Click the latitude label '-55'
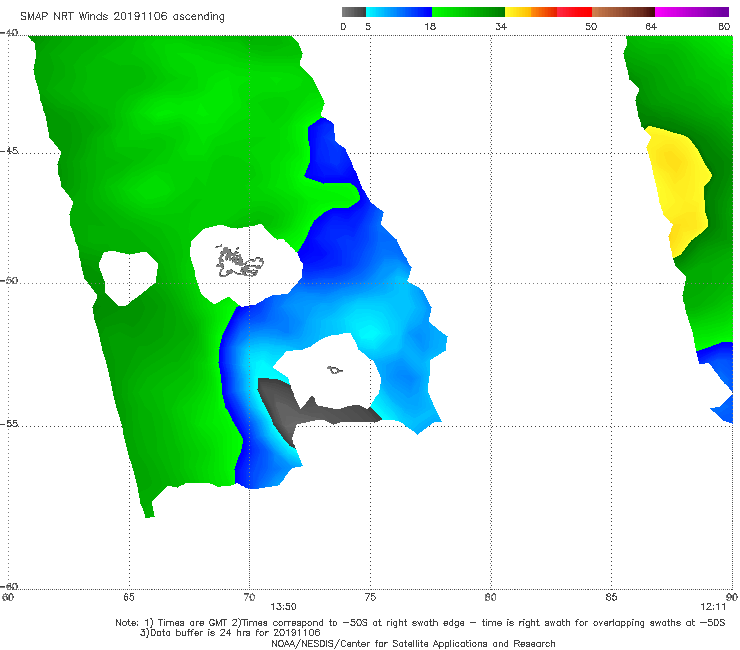Image resolution: width=740 pixels, height=650 pixels. click(x=9, y=423)
